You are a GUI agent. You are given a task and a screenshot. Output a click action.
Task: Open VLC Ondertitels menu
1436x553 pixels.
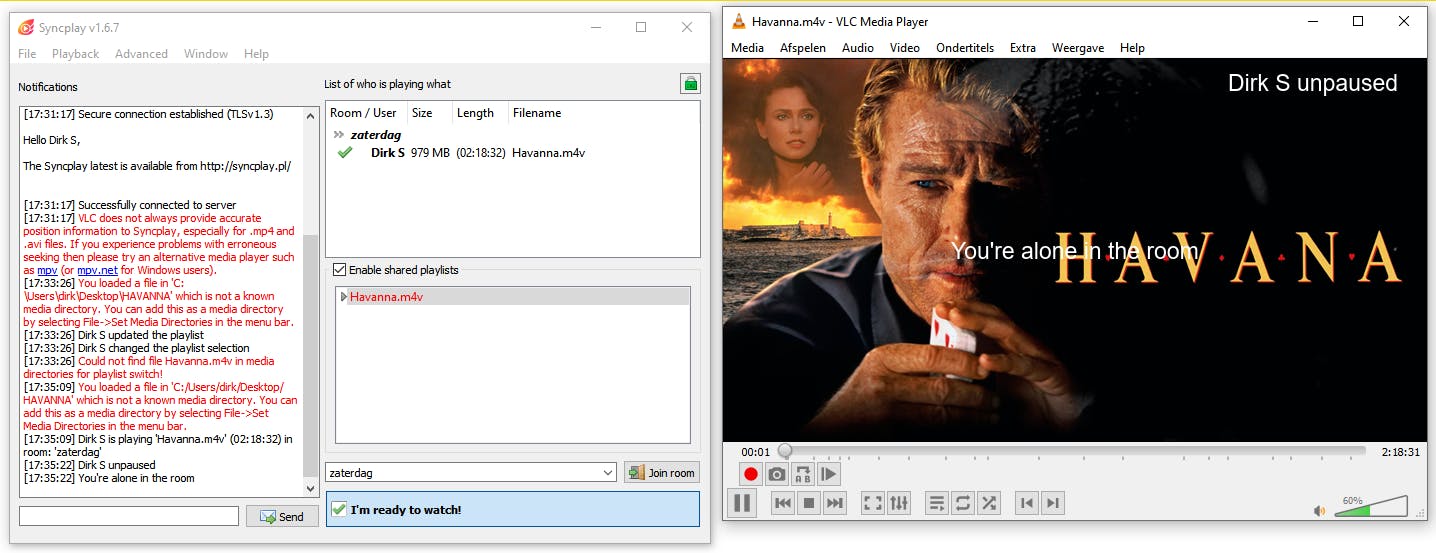pyautogui.click(x=966, y=48)
